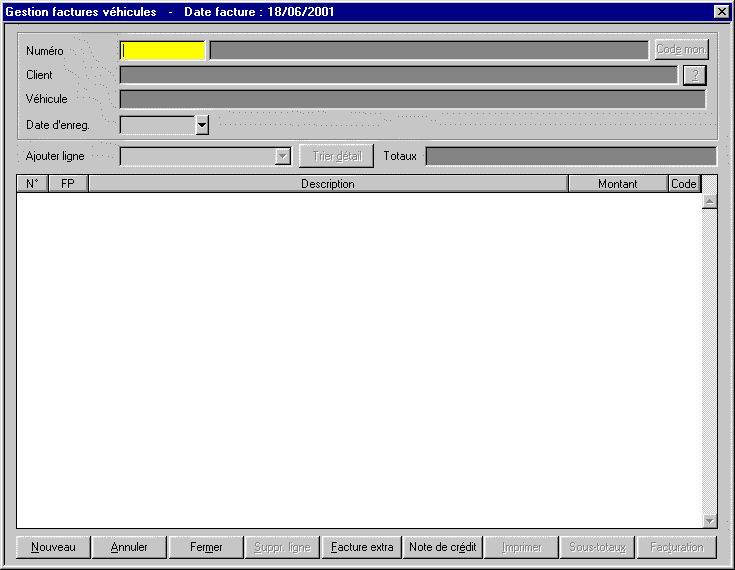Click the Suppr. ligne button

click(282, 547)
